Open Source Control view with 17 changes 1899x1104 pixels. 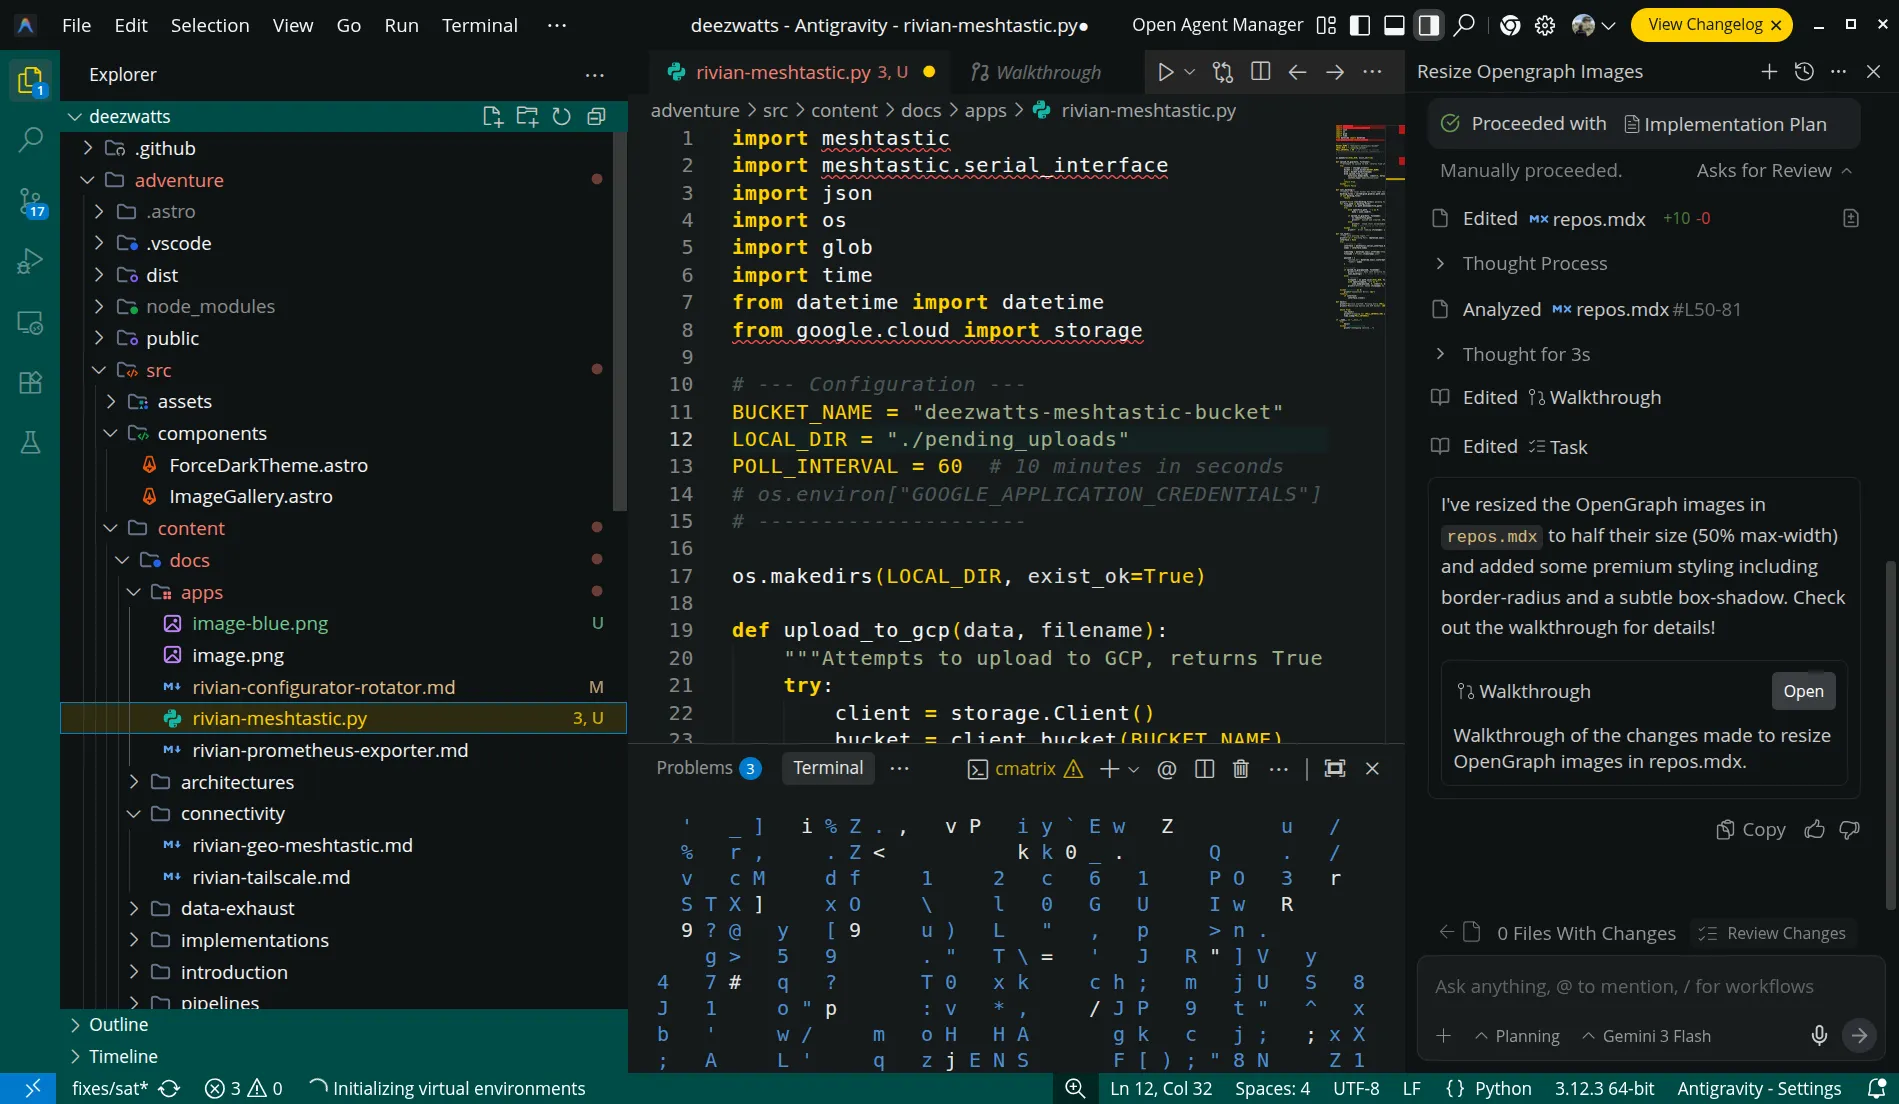30,202
